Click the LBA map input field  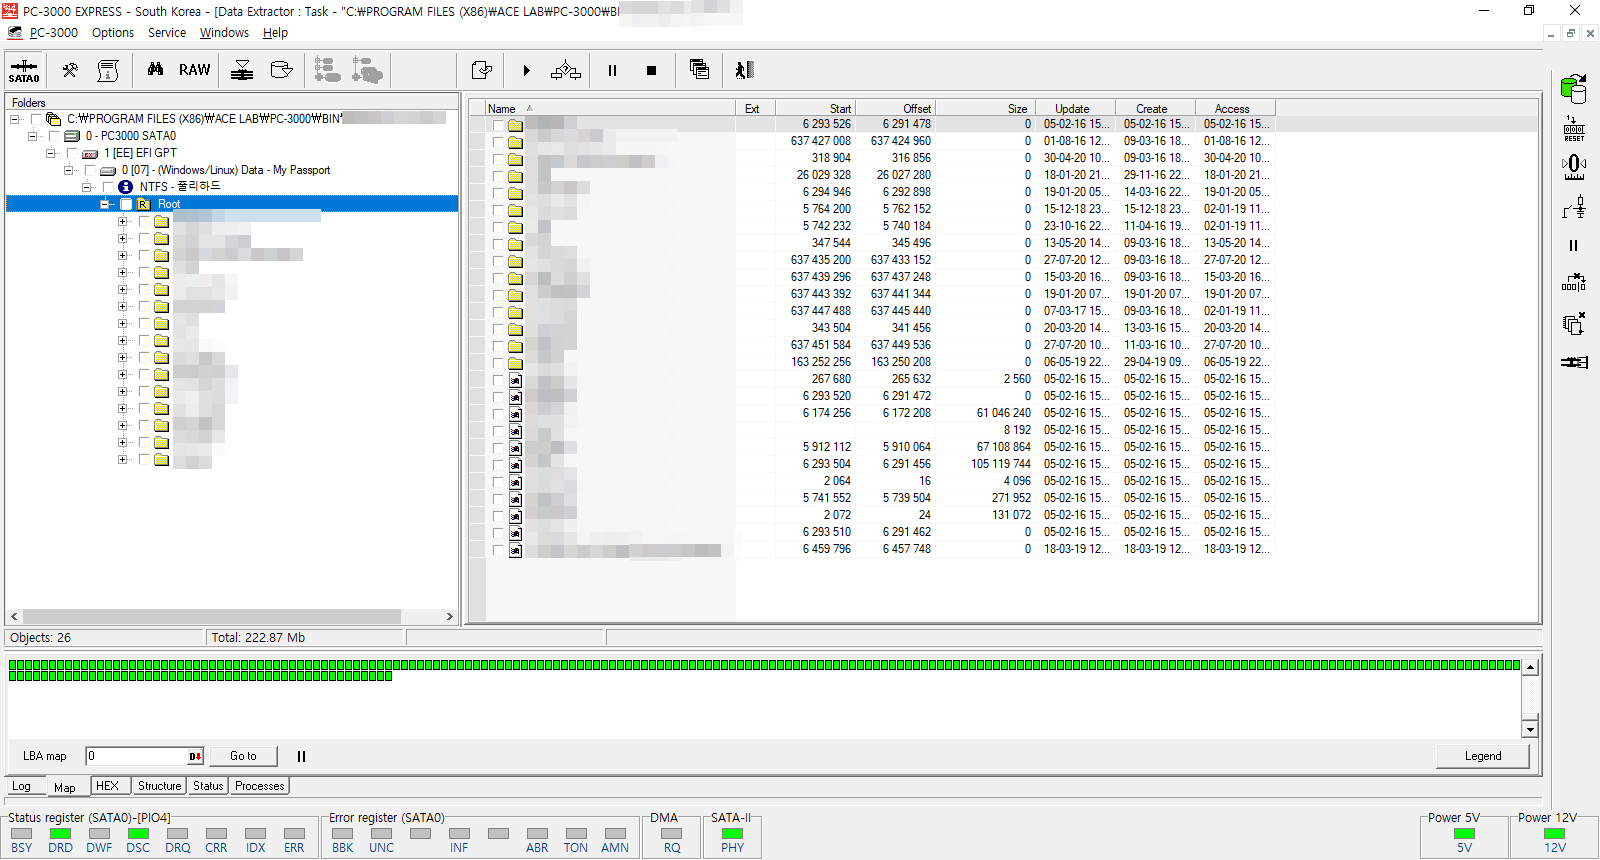[x=137, y=756]
